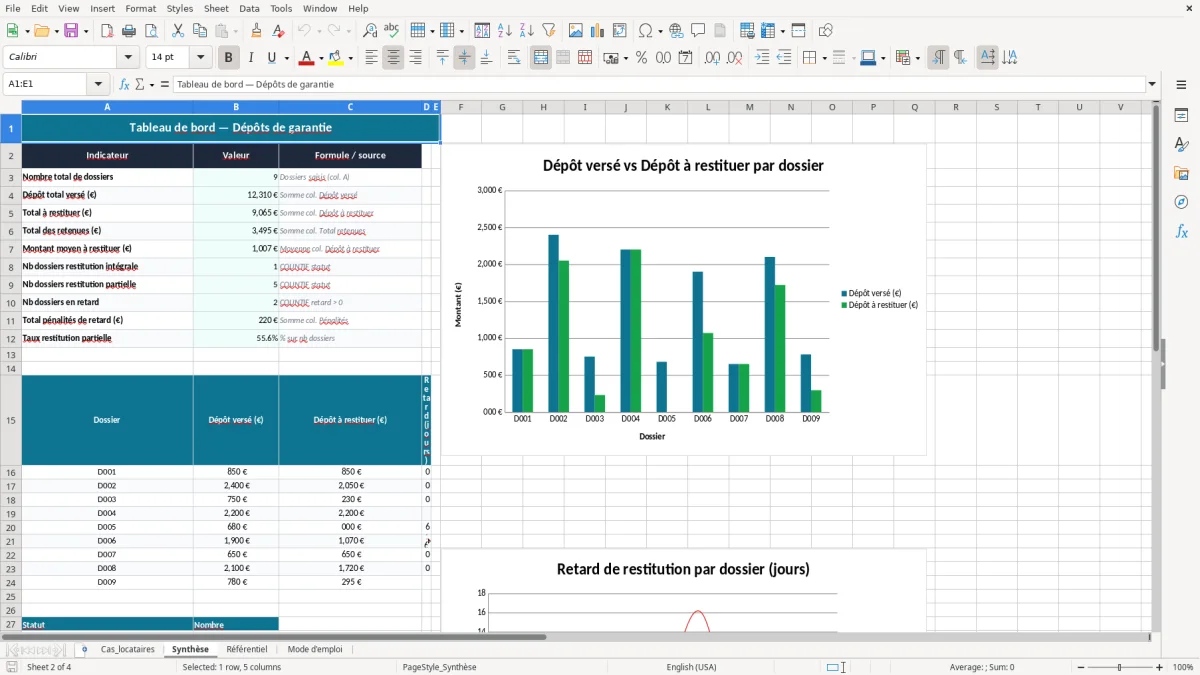1200x675 pixels.
Task: Click the Format as Percent icon
Action: pos(641,58)
